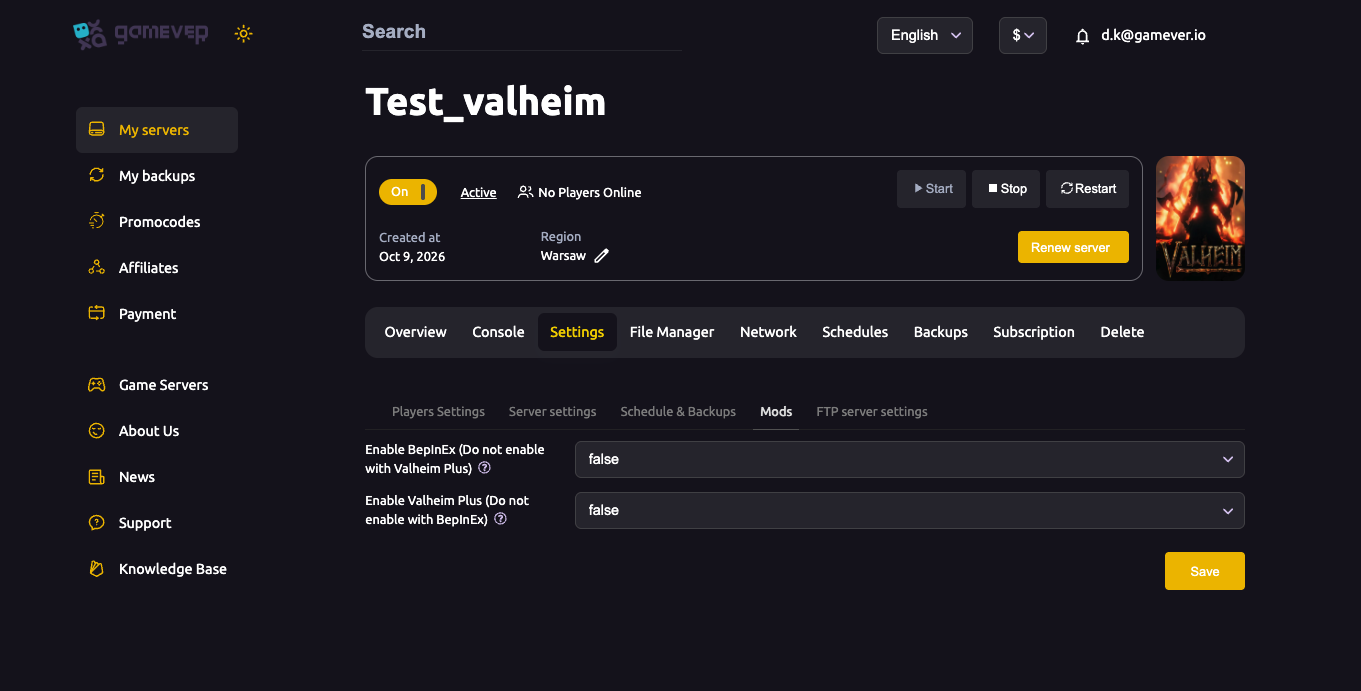Click the My backups sync icon
The width and height of the screenshot is (1361, 691).
tap(97, 175)
